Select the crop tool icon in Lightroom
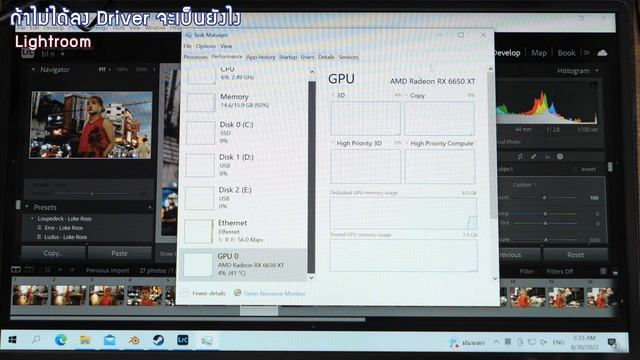Image resolution: width=640 pixels, height=360 pixels. [x=520, y=157]
